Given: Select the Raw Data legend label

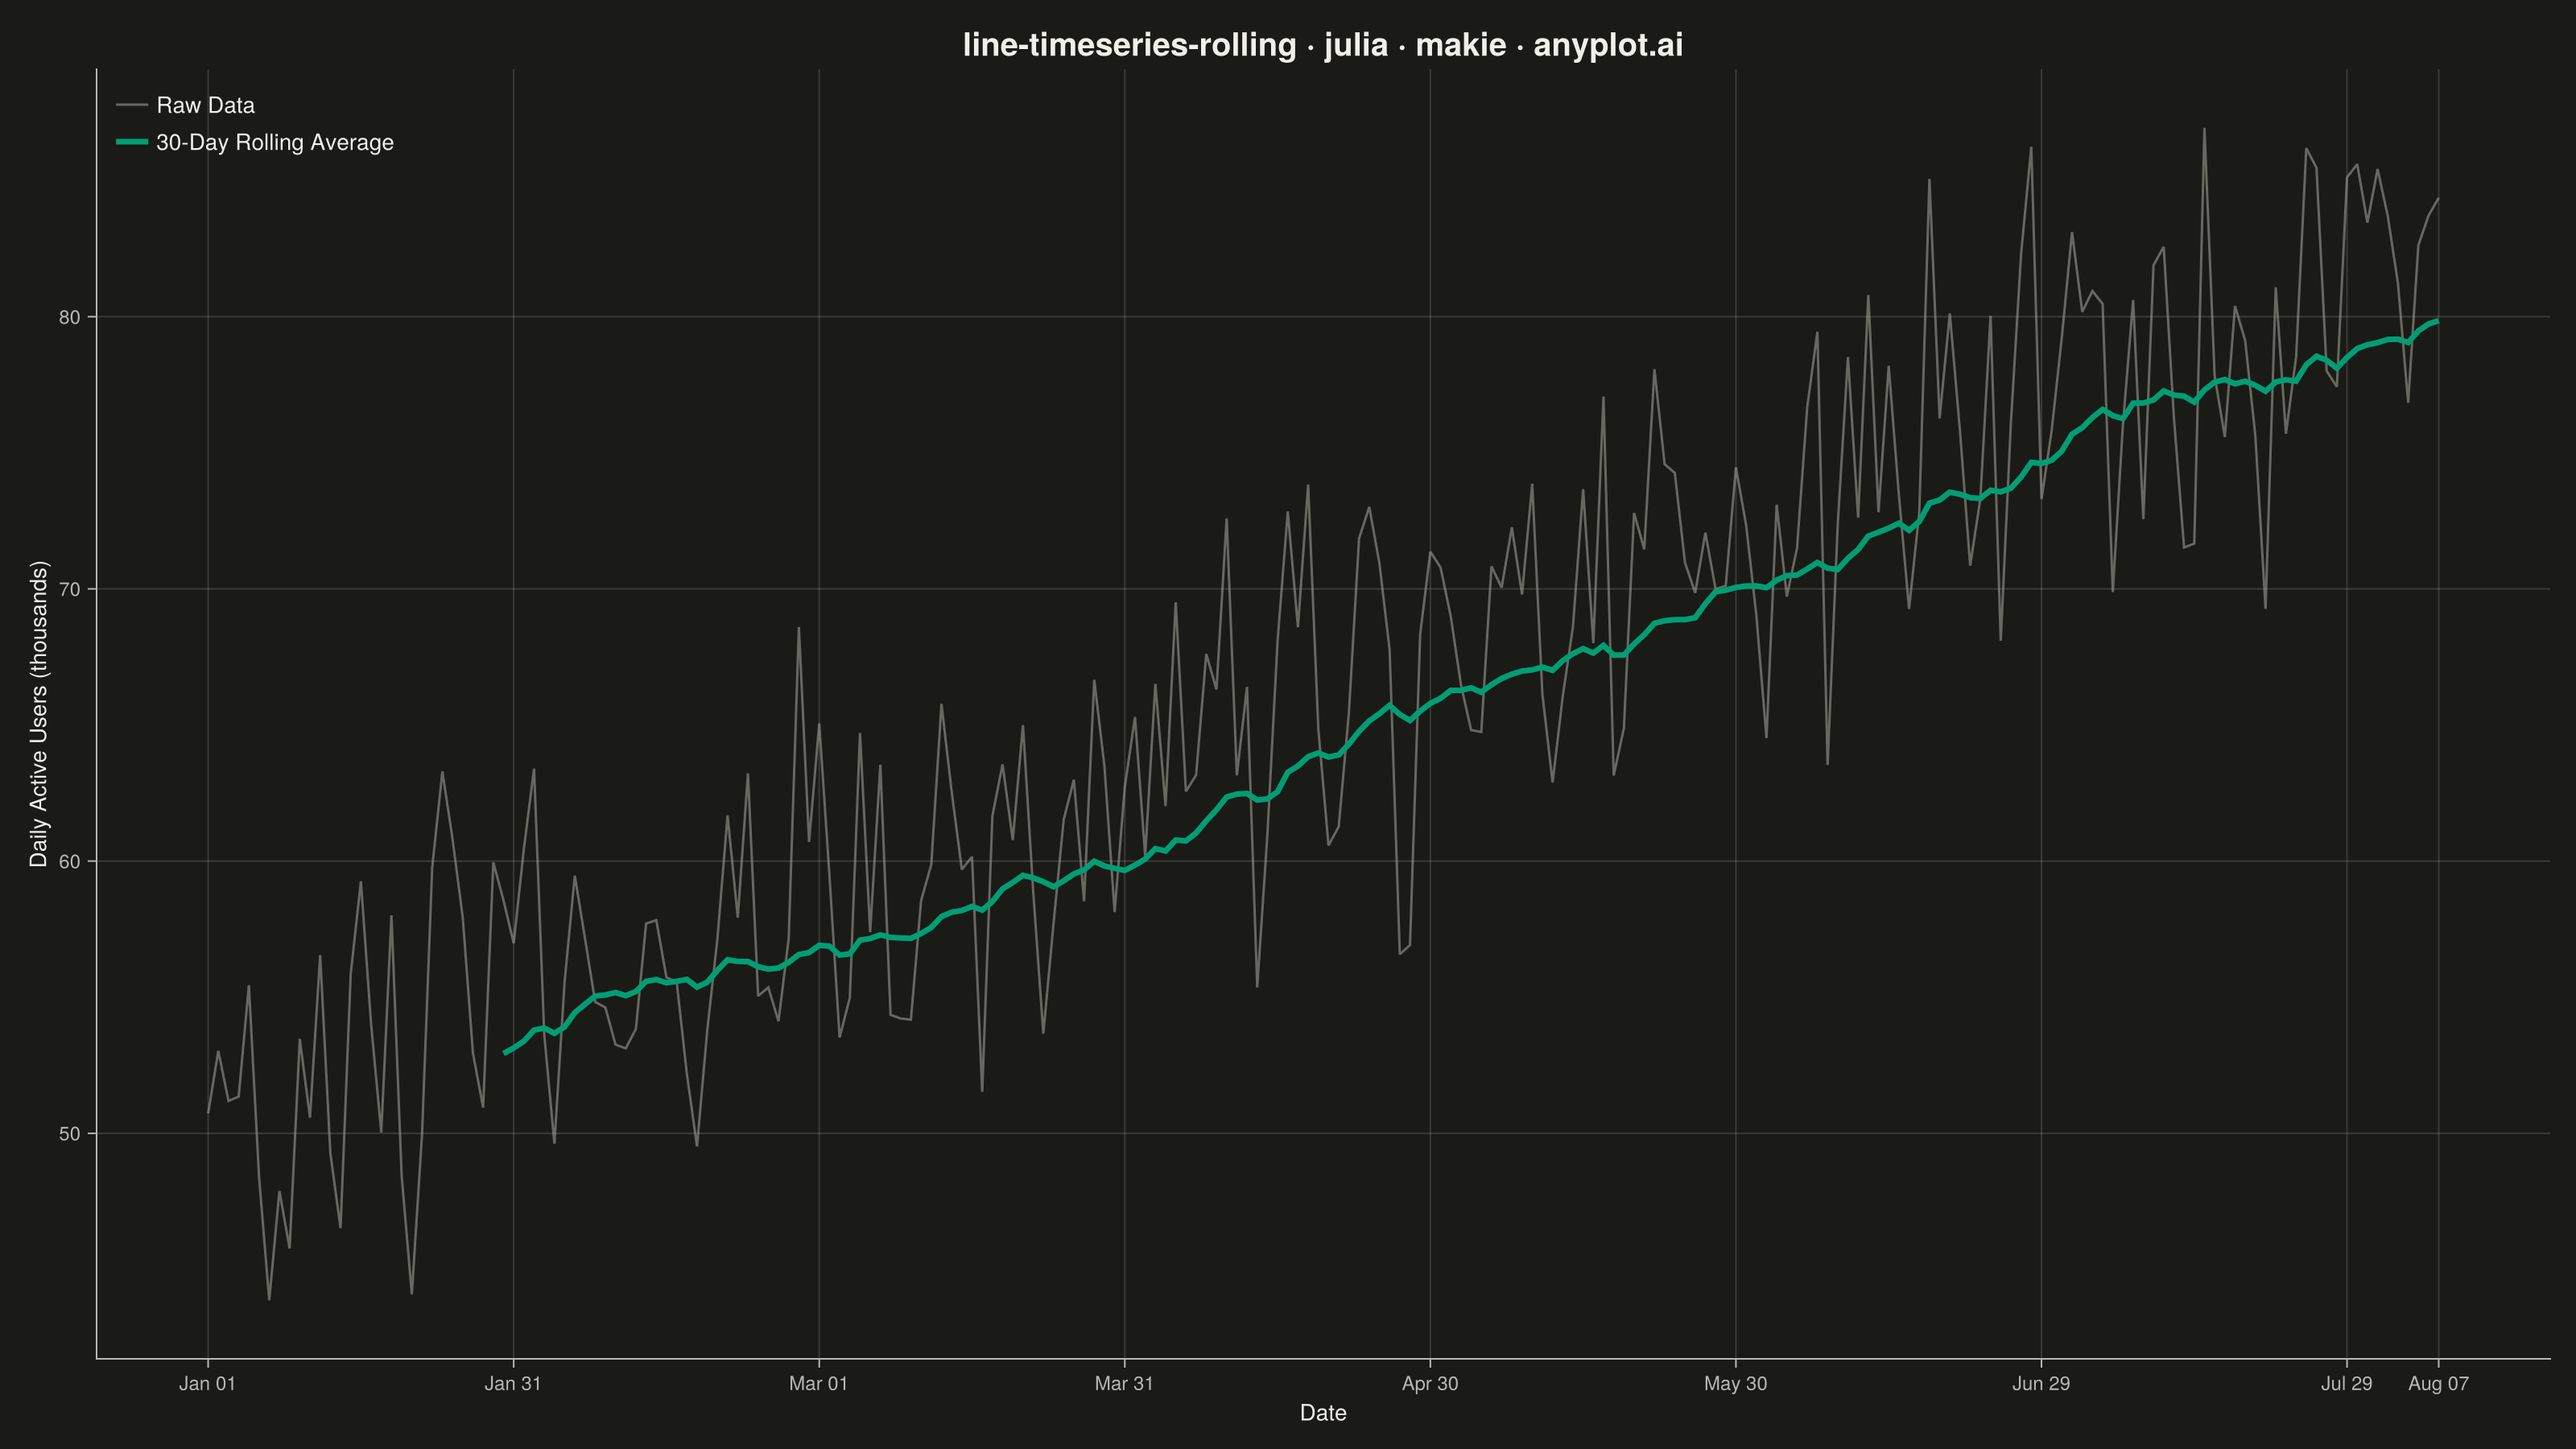Looking at the screenshot, I should click(206, 105).
